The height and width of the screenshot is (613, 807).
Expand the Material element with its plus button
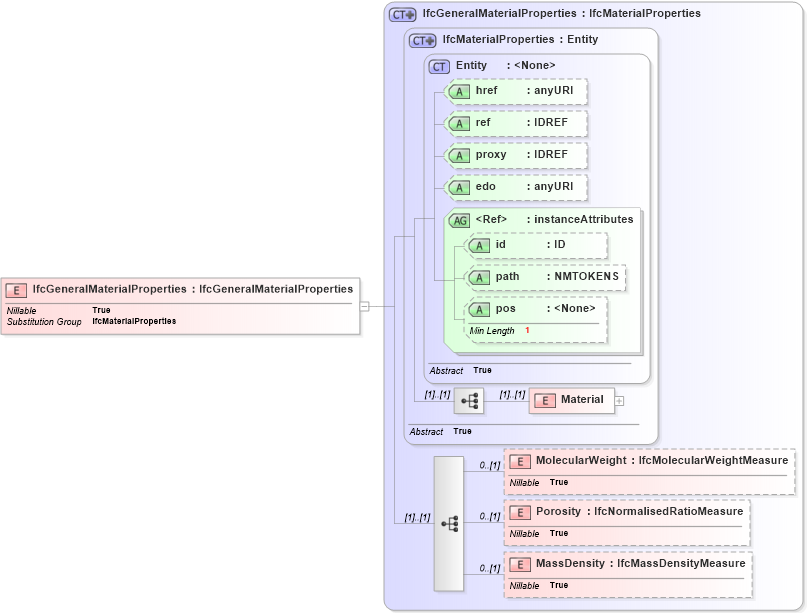619,400
